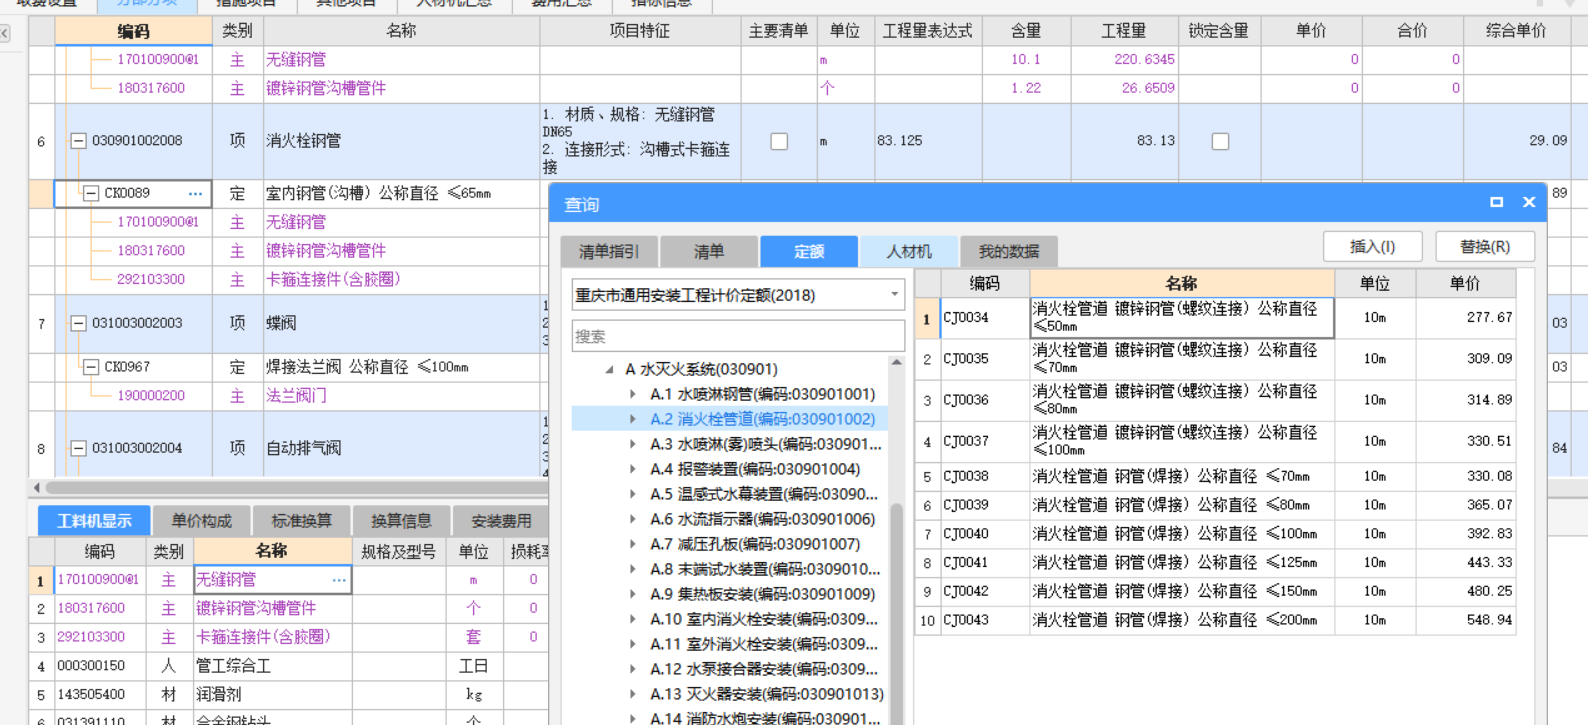The image size is (1588, 725).
Task: Select material code 292103300 under CK0089
Action: click(150, 279)
